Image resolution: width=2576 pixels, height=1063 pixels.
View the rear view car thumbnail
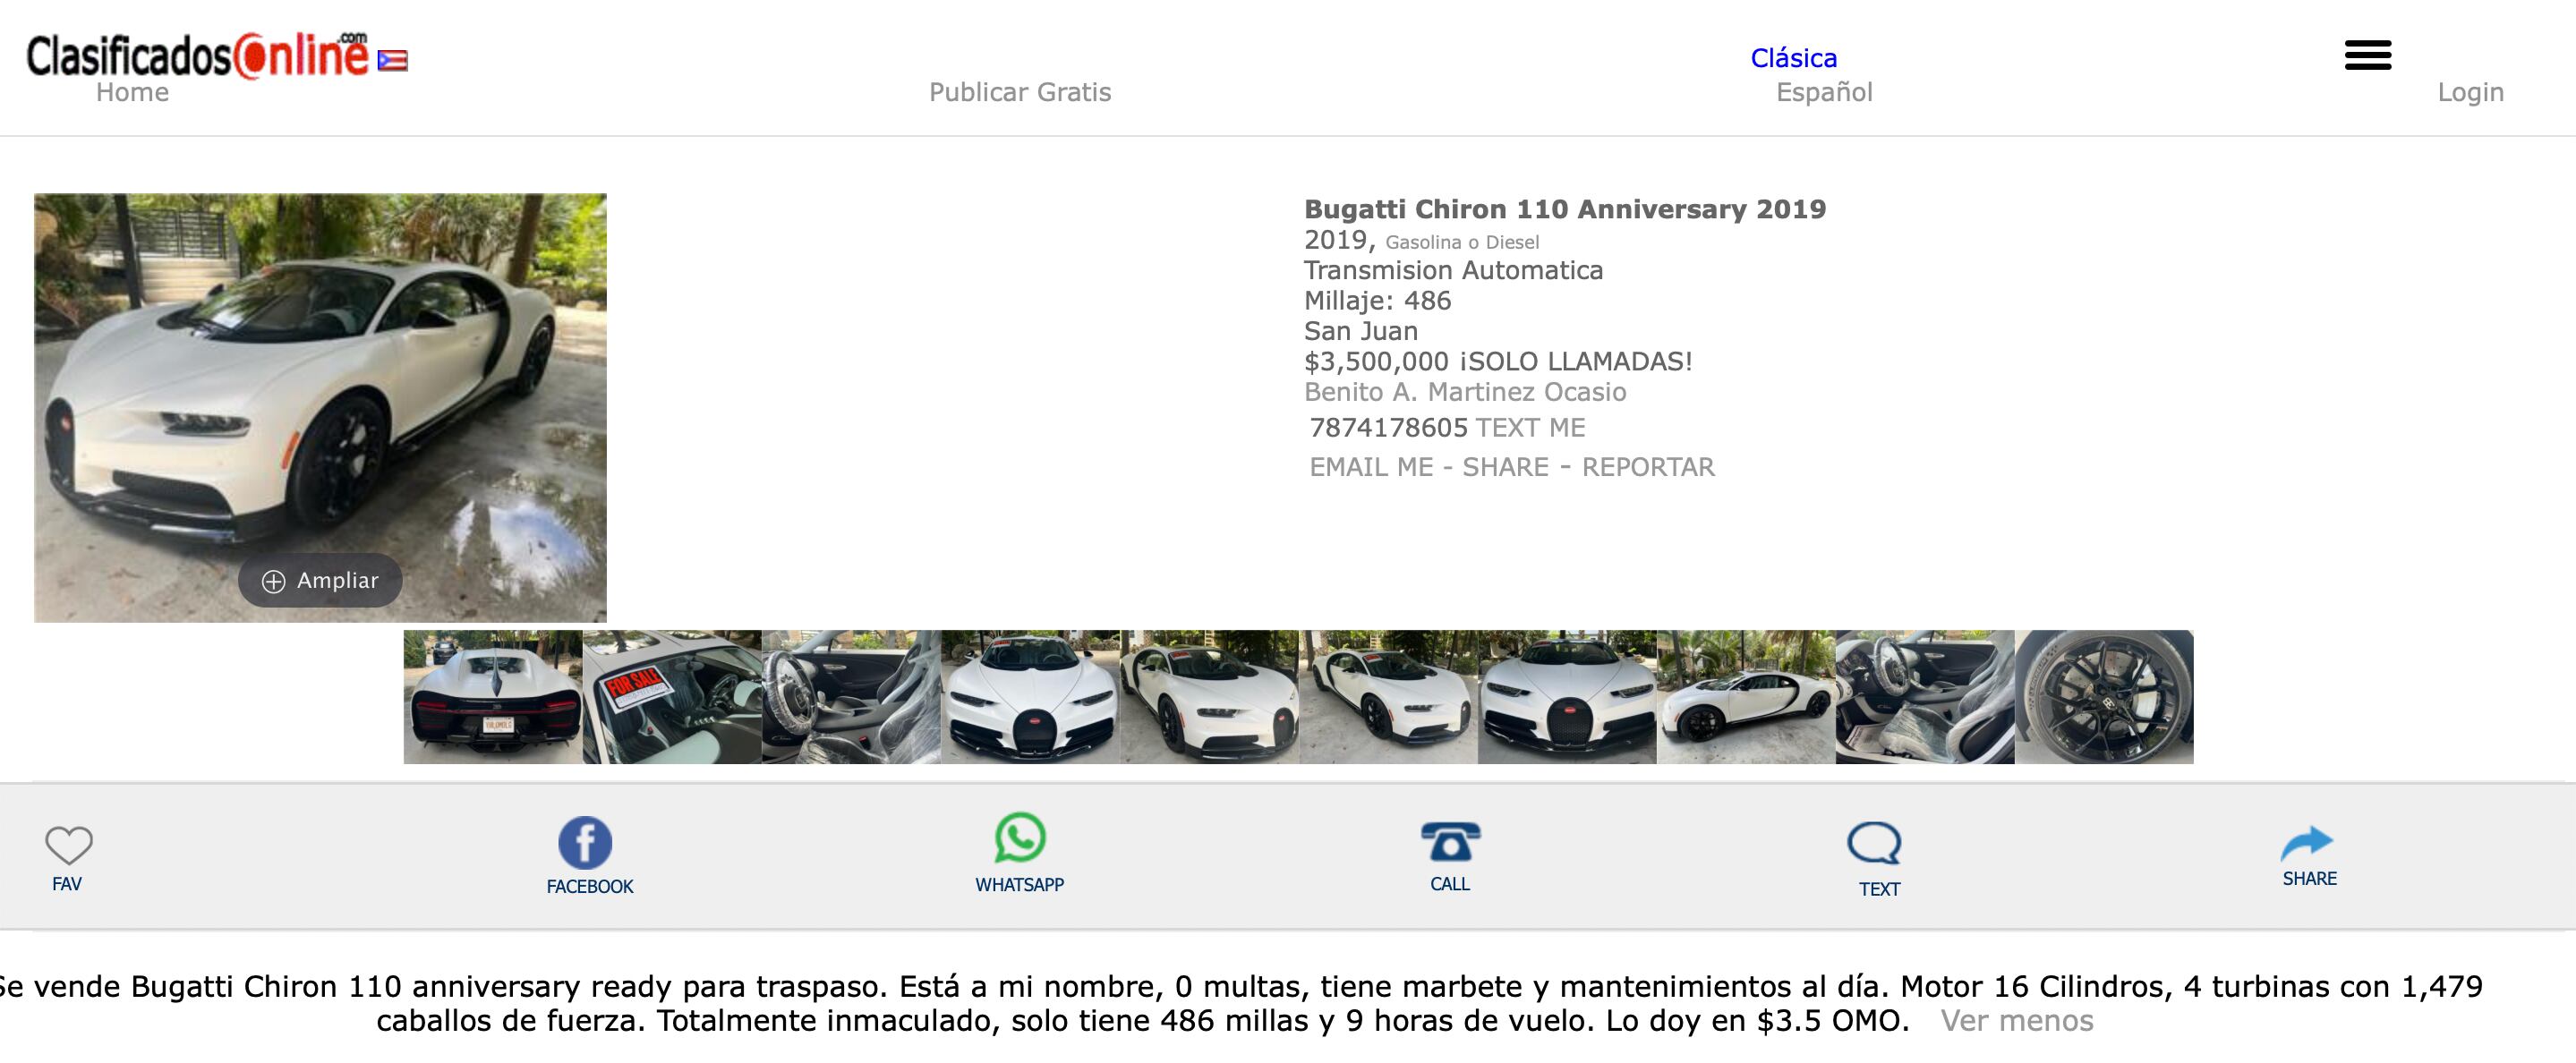click(493, 697)
